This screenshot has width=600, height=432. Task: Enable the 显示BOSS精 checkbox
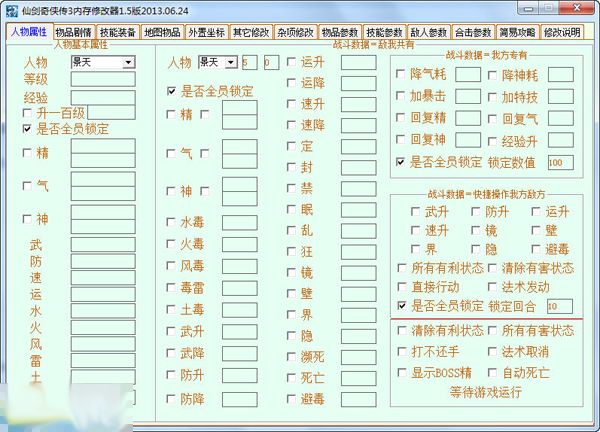click(x=402, y=372)
